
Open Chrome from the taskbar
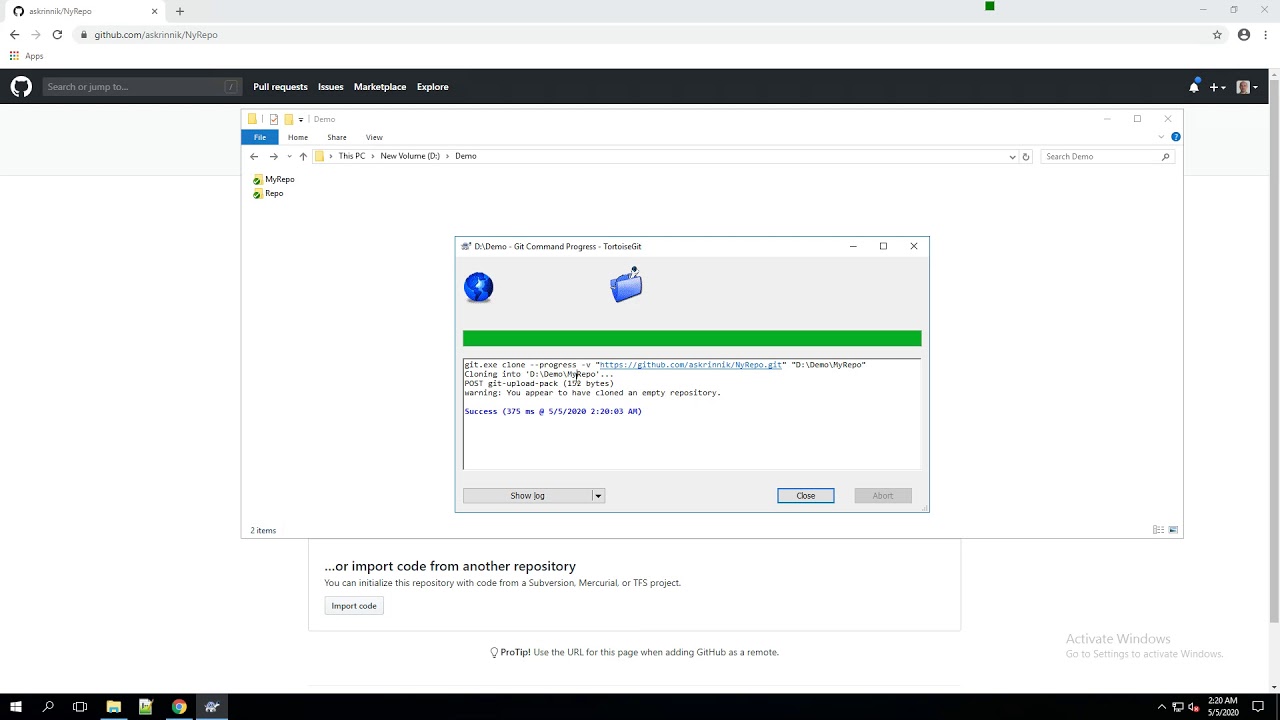click(x=179, y=707)
